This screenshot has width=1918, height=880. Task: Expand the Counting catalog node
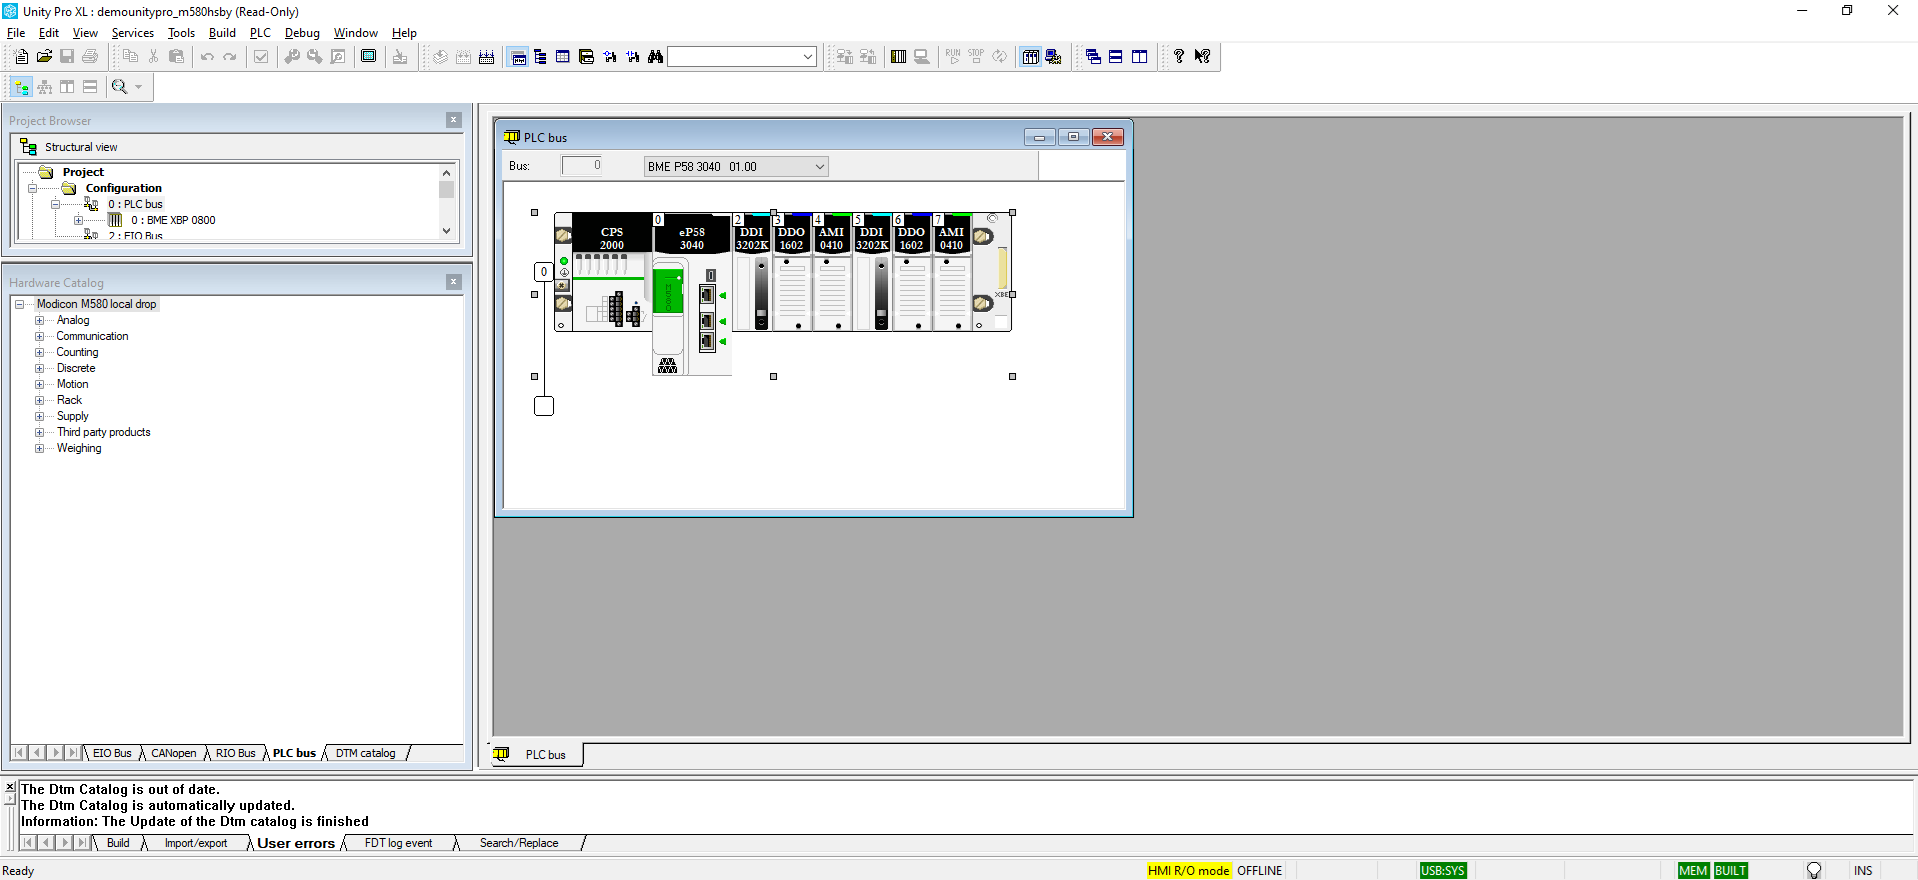(x=40, y=352)
